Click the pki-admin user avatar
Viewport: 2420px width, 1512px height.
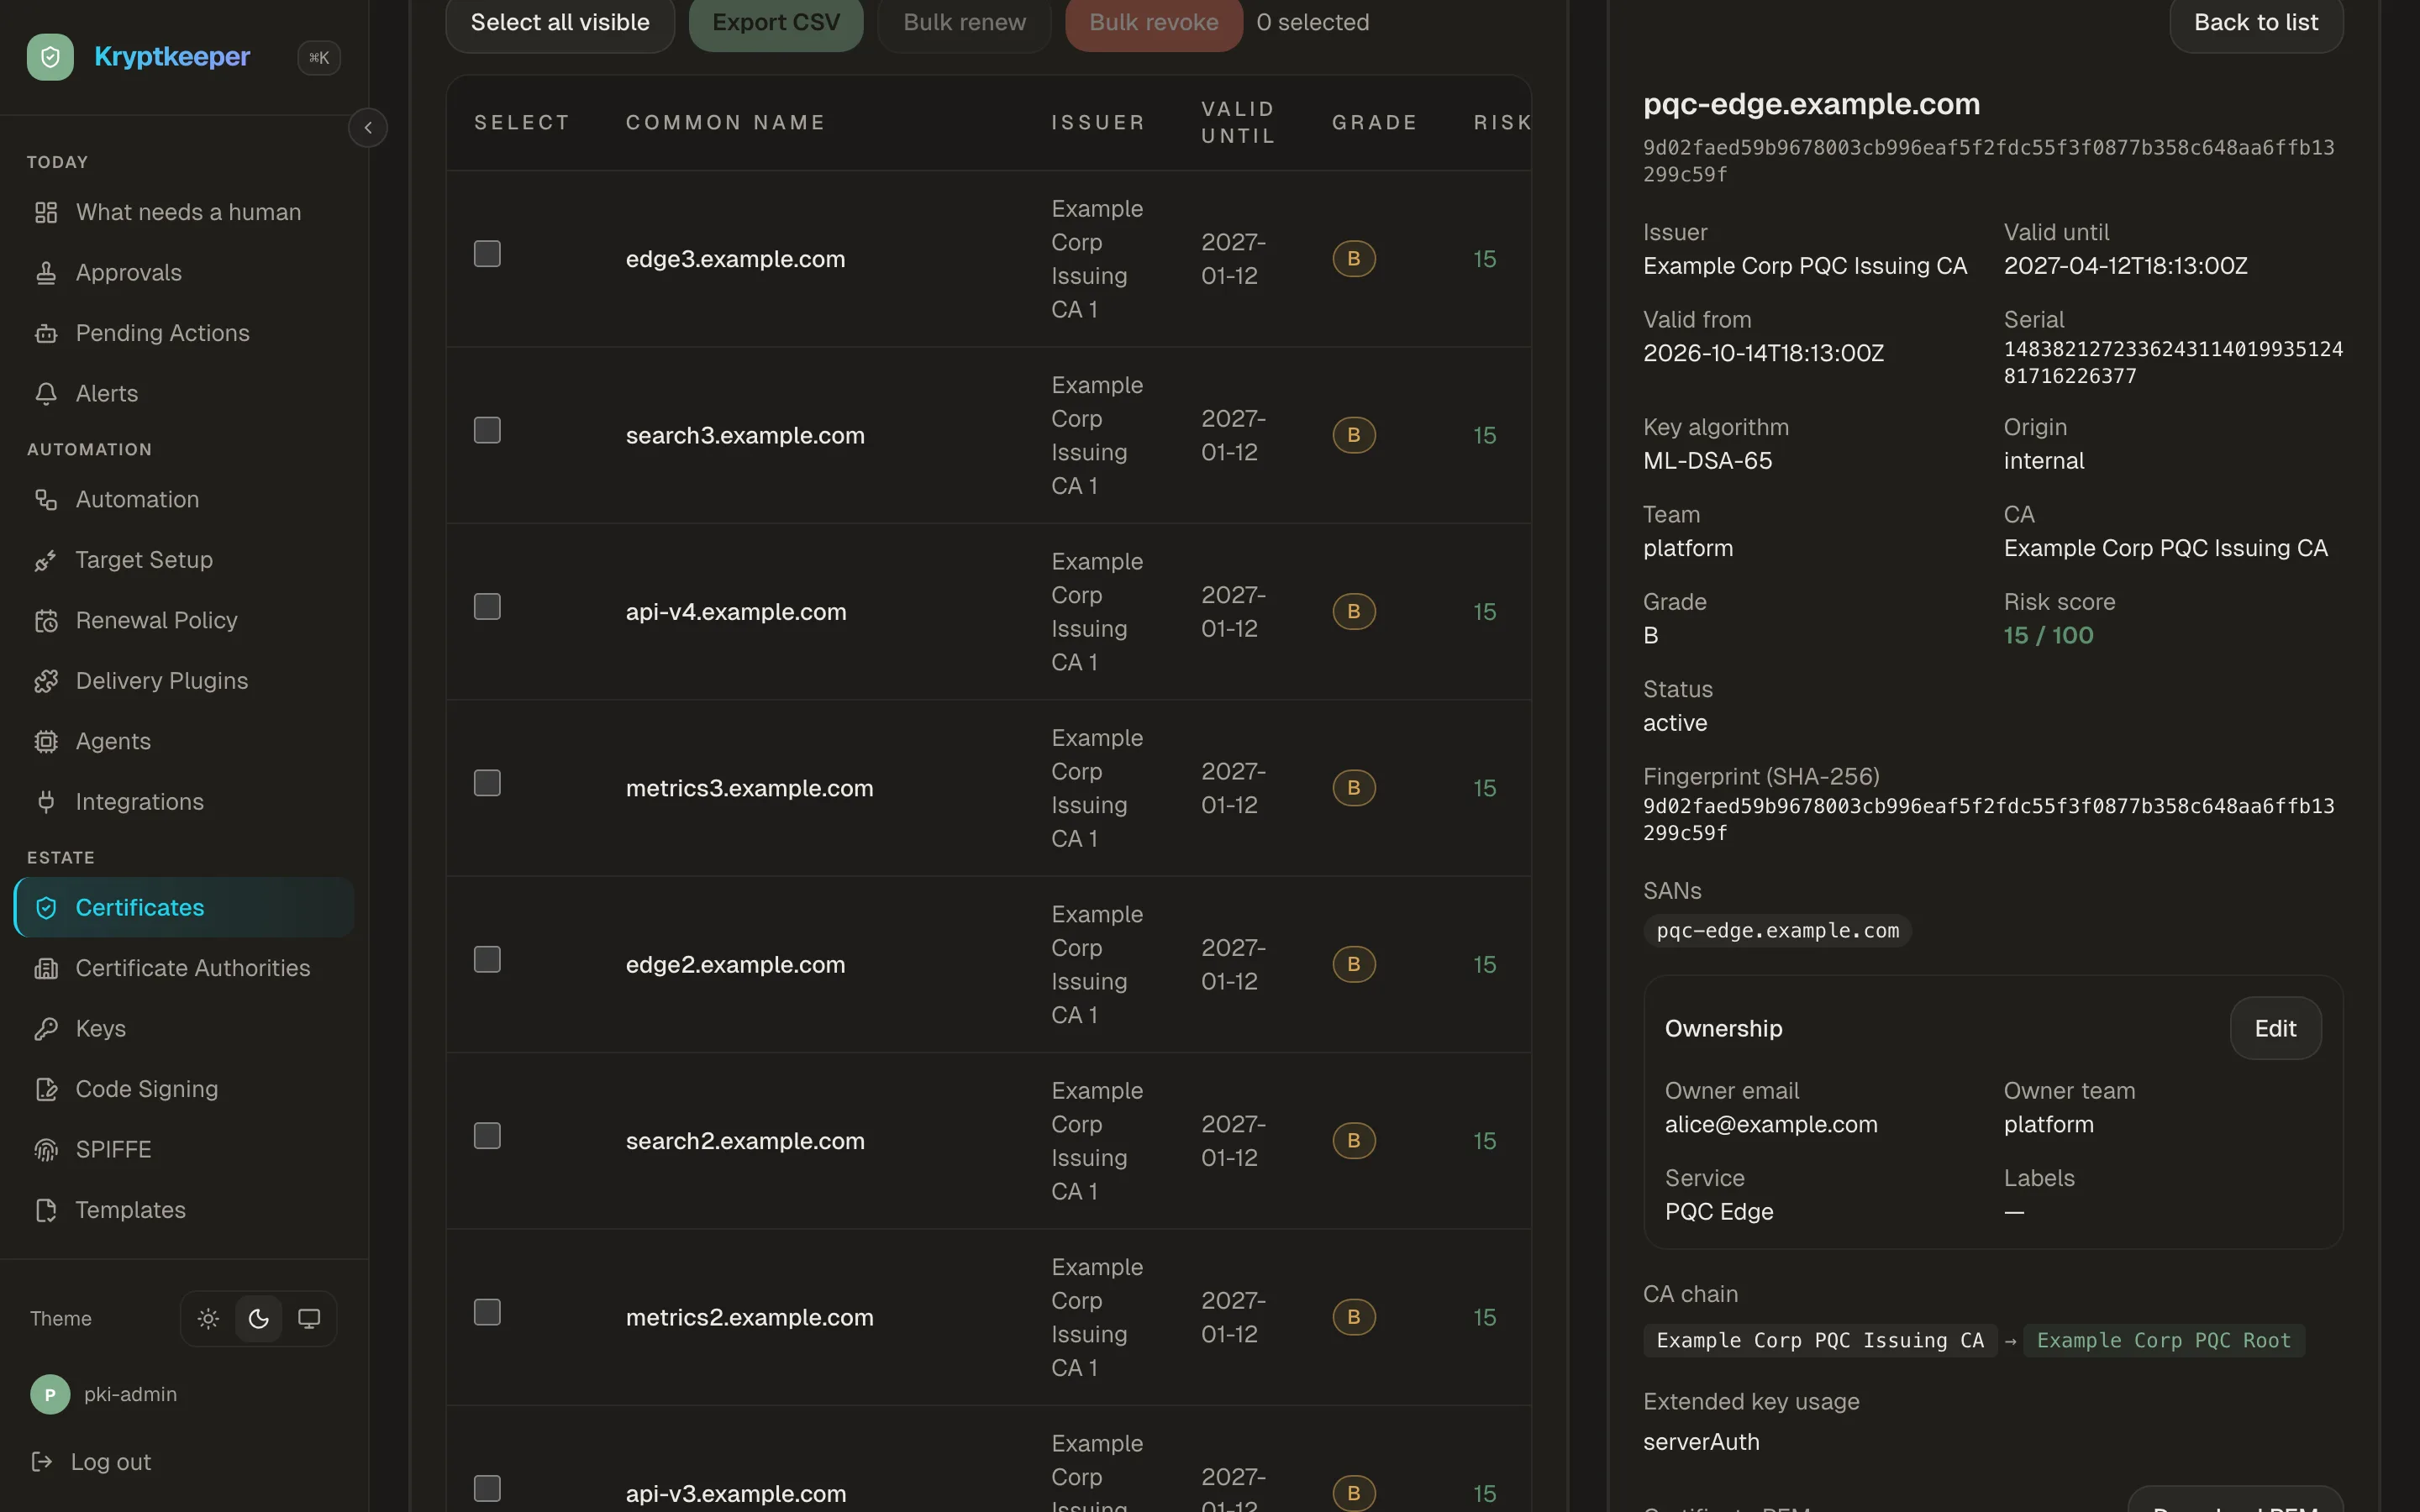pos(50,1394)
